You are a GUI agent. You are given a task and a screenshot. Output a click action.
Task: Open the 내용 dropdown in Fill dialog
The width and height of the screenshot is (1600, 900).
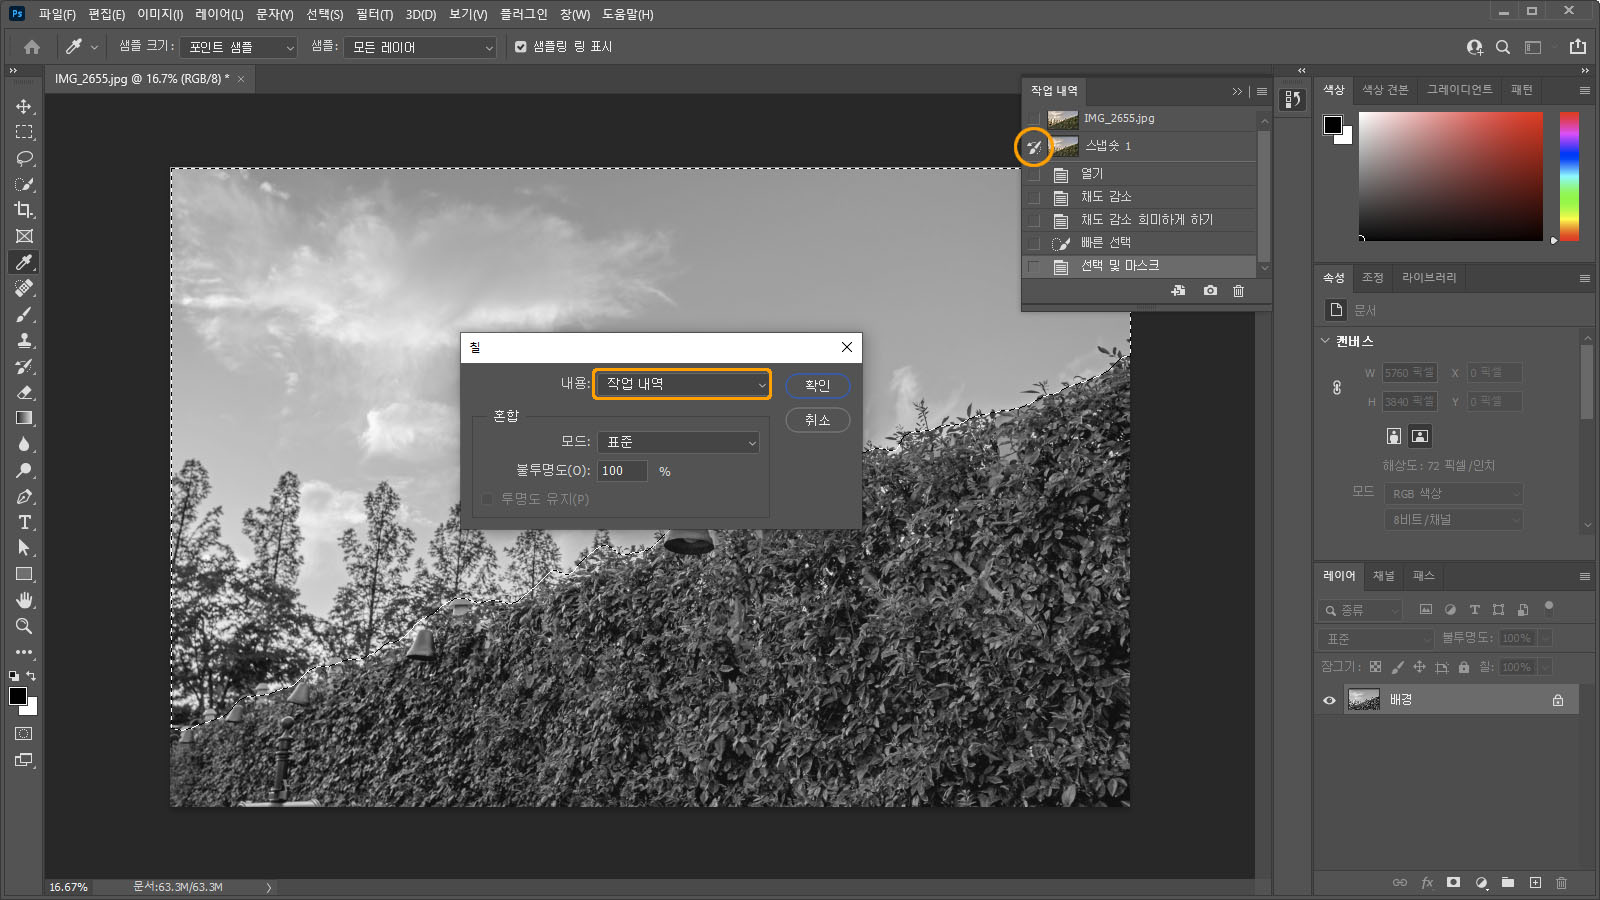(x=682, y=384)
